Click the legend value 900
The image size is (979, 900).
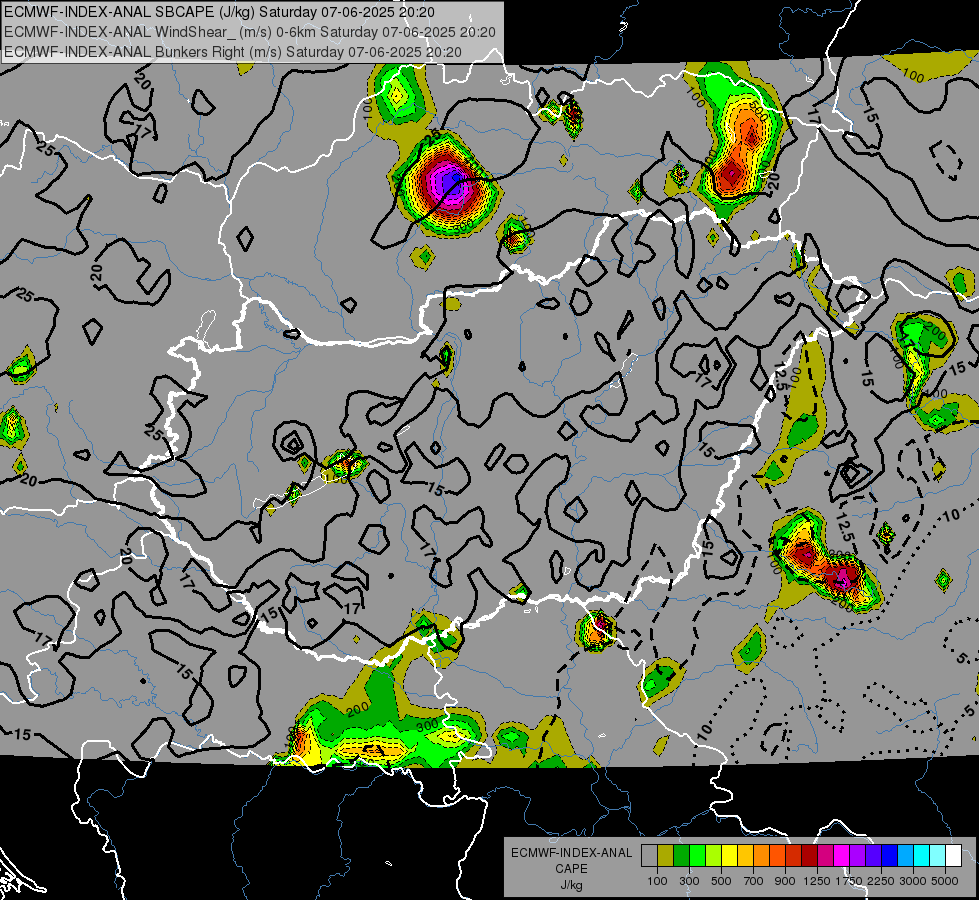(x=785, y=881)
